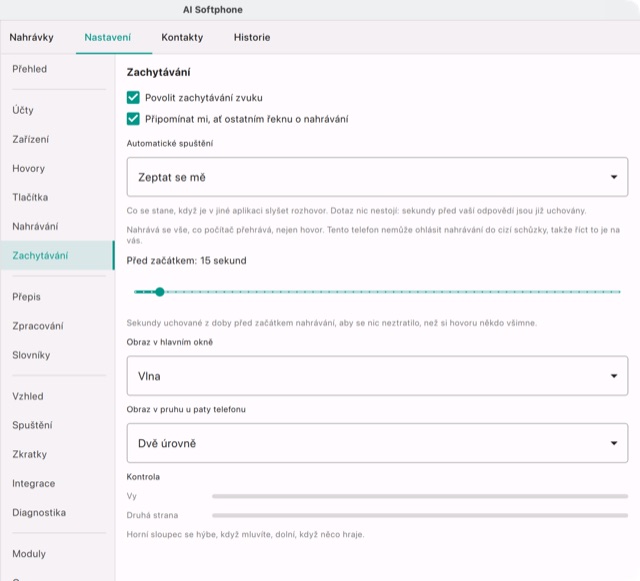Click the Zachytávání section heading
The height and width of the screenshot is (581, 640).
(x=158, y=72)
